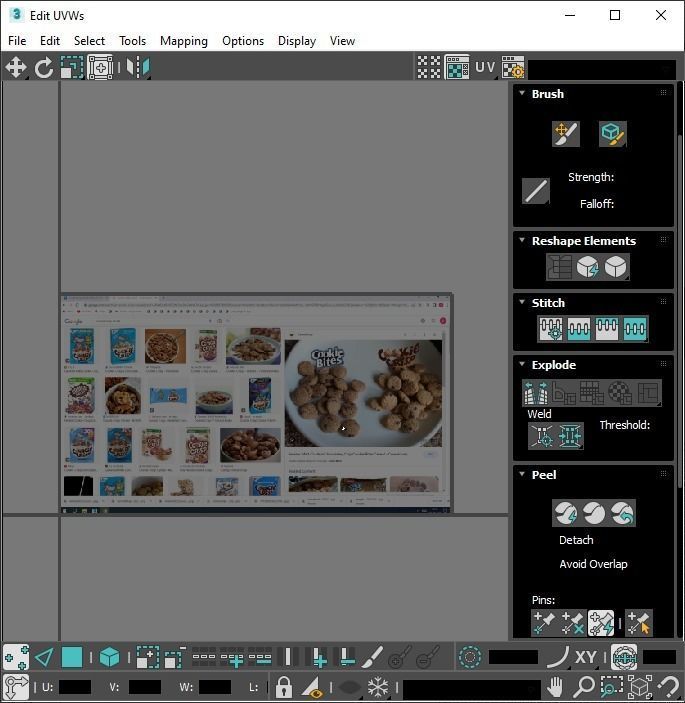Image resolution: width=685 pixels, height=703 pixels.
Task: Enable Polygon sub-object mode
Action: (x=72, y=657)
